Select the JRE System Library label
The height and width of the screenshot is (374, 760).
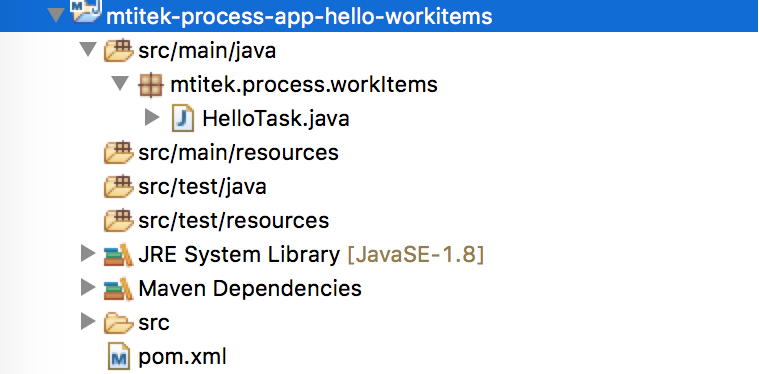[239, 255]
